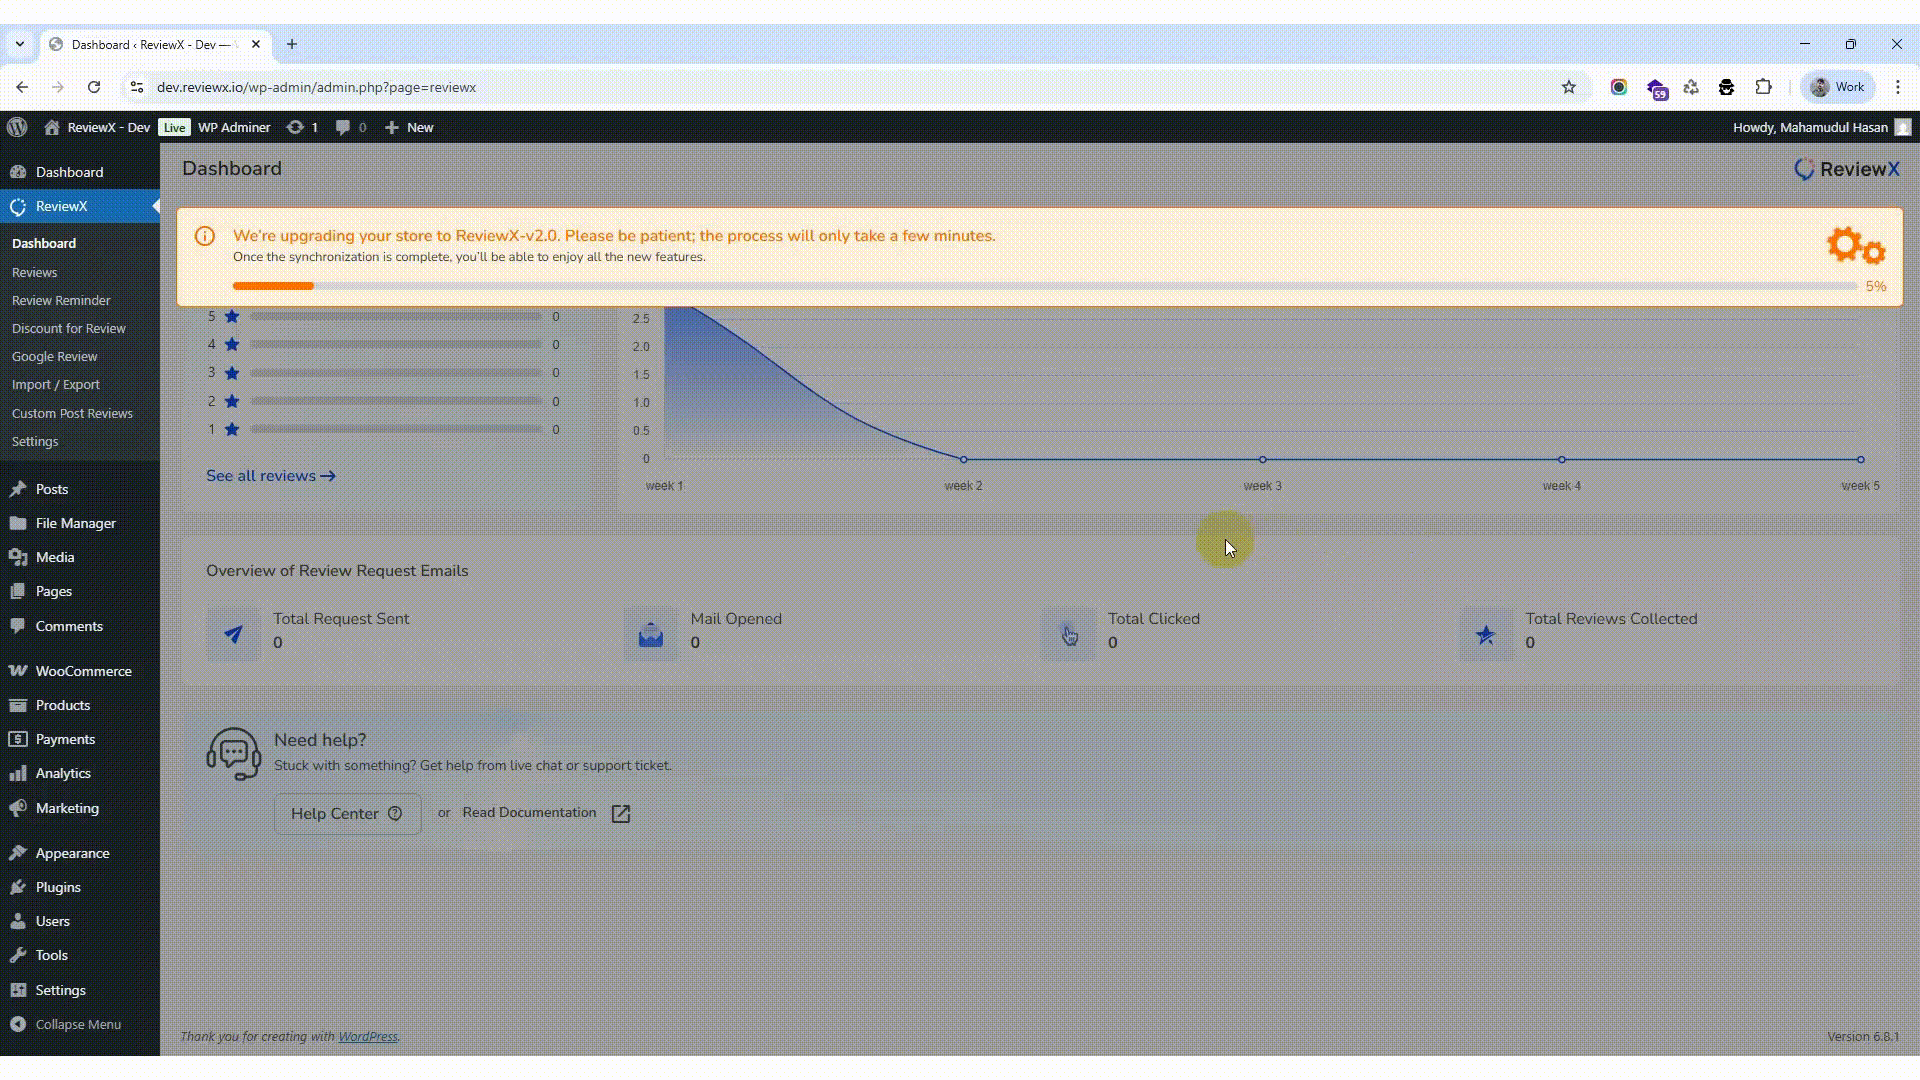The image size is (1920, 1080).
Task: Click the Pages icon in sidebar
Action: click(x=18, y=591)
